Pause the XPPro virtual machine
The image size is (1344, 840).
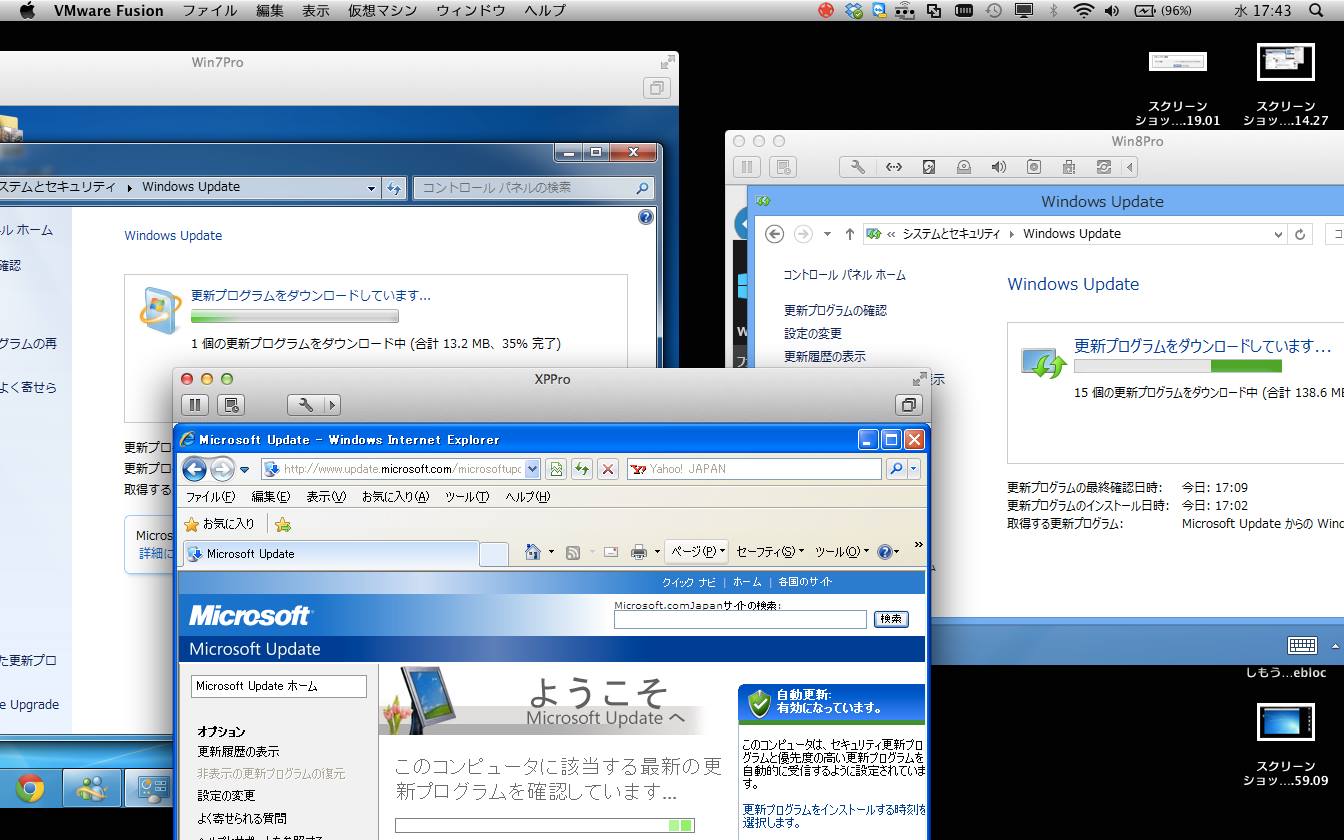pyautogui.click(x=195, y=405)
